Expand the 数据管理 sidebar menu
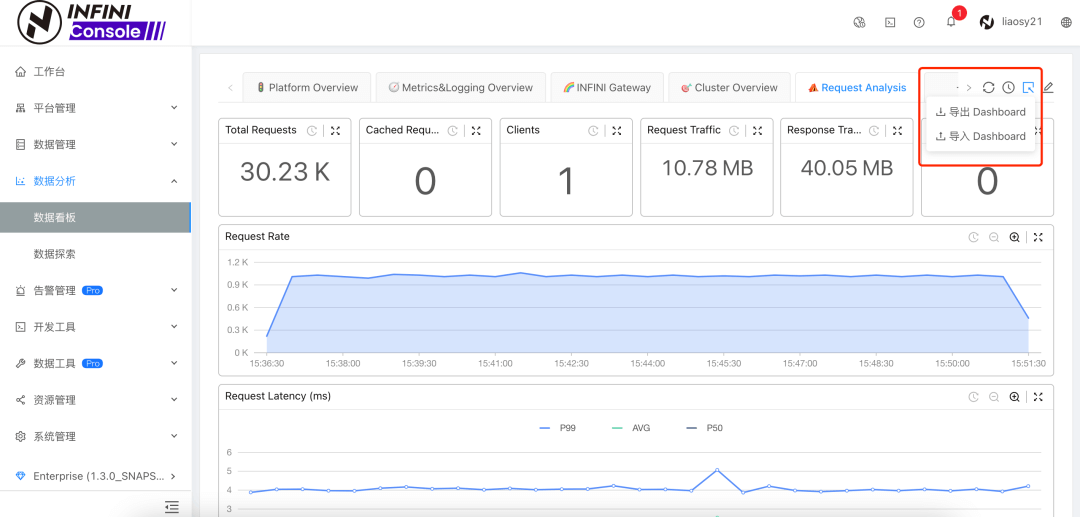 (x=96, y=145)
